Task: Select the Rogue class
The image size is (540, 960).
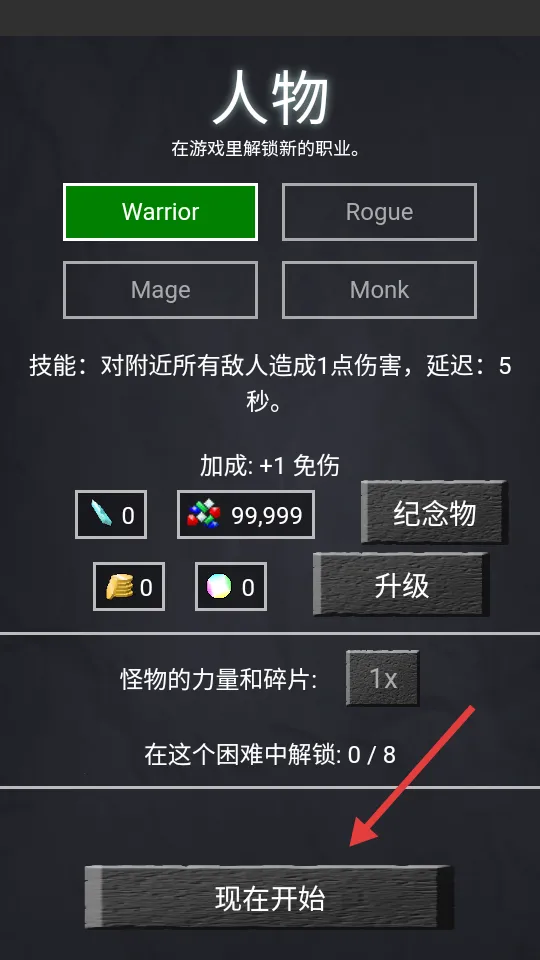Action: pos(379,212)
